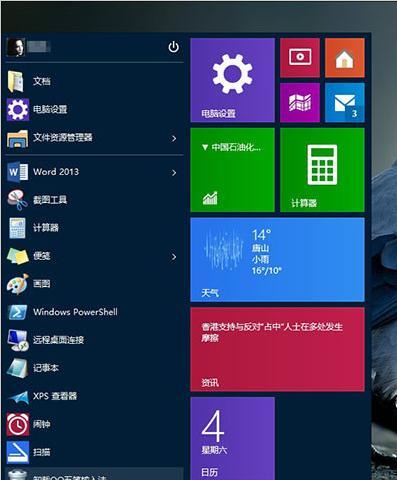Click the 截图工具 label
Screen dimensions: 397x480
(50, 200)
